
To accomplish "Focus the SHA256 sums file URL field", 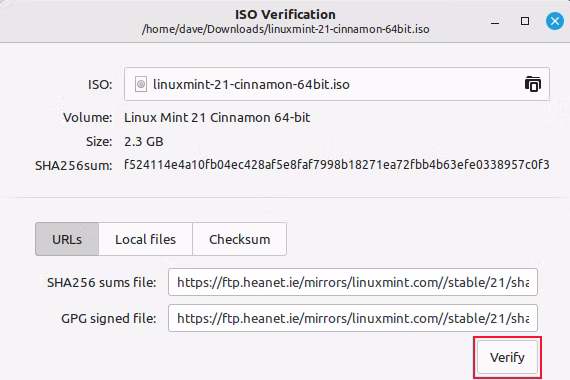I will pos(353,282).
